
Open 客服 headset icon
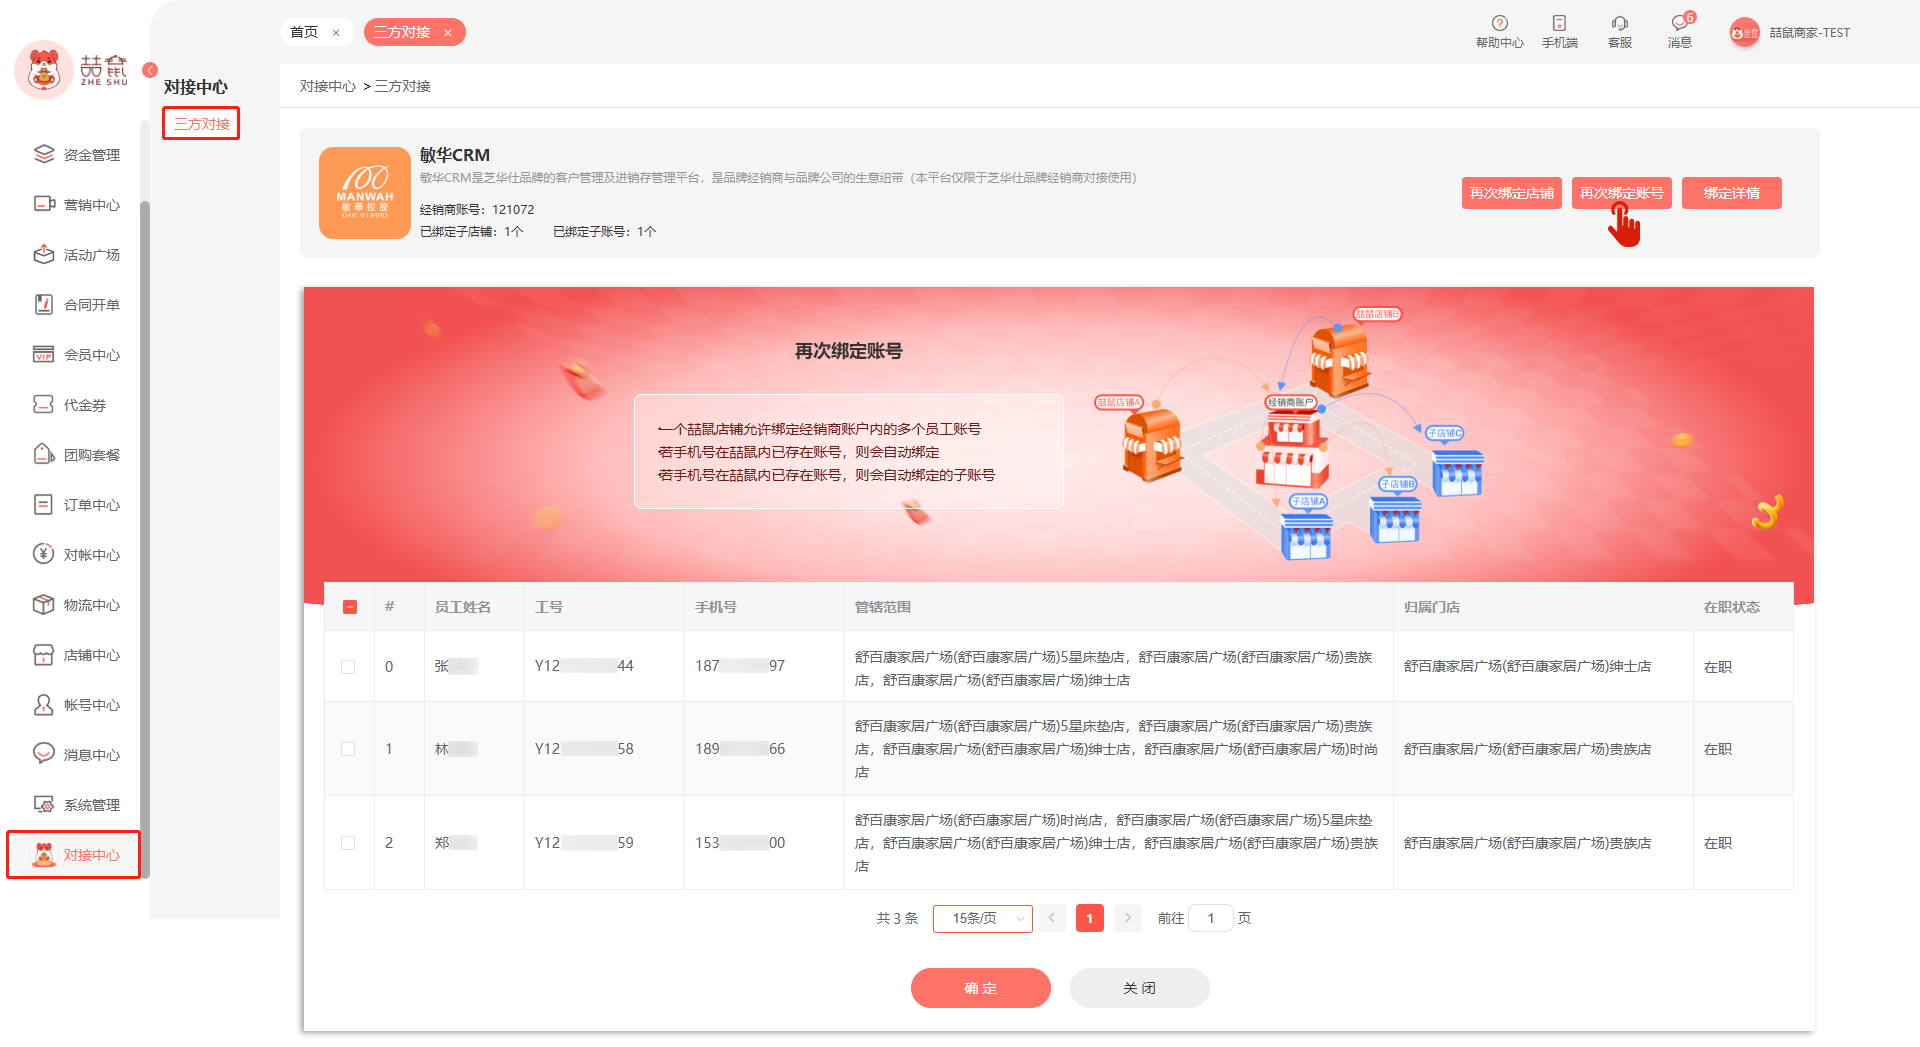(1620, 23)
